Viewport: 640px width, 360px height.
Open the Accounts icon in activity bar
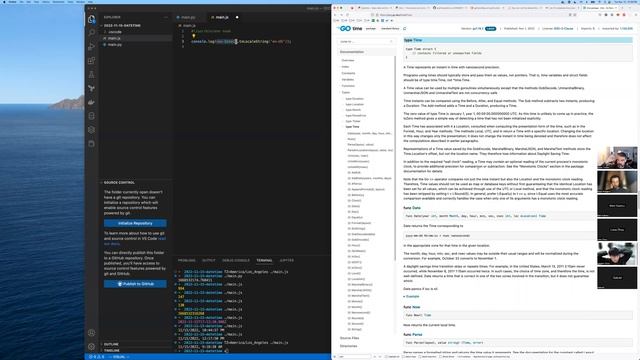[x=91, y=333]
